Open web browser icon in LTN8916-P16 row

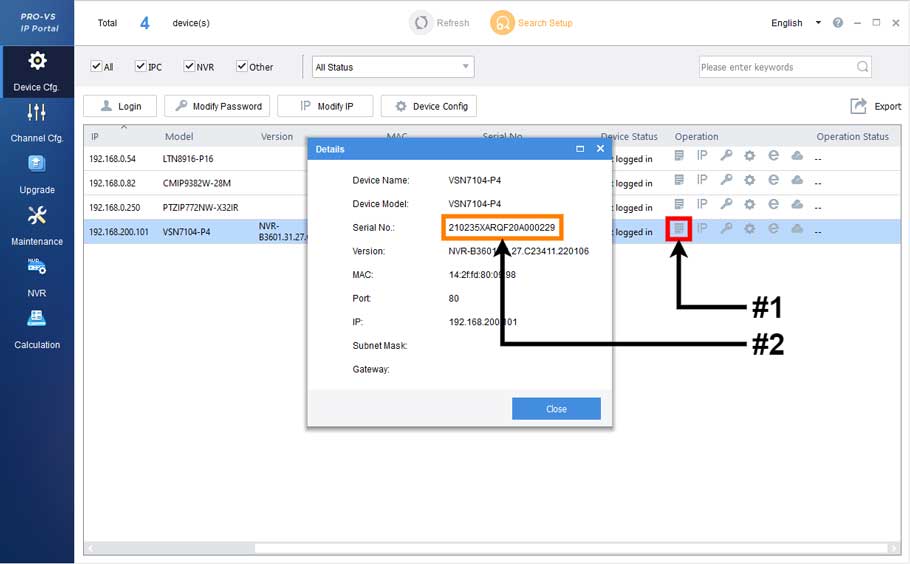773,155
